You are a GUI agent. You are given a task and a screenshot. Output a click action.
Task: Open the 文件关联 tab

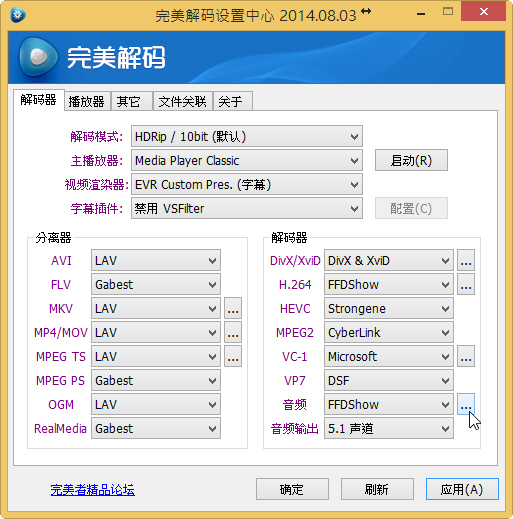(183, 101)
